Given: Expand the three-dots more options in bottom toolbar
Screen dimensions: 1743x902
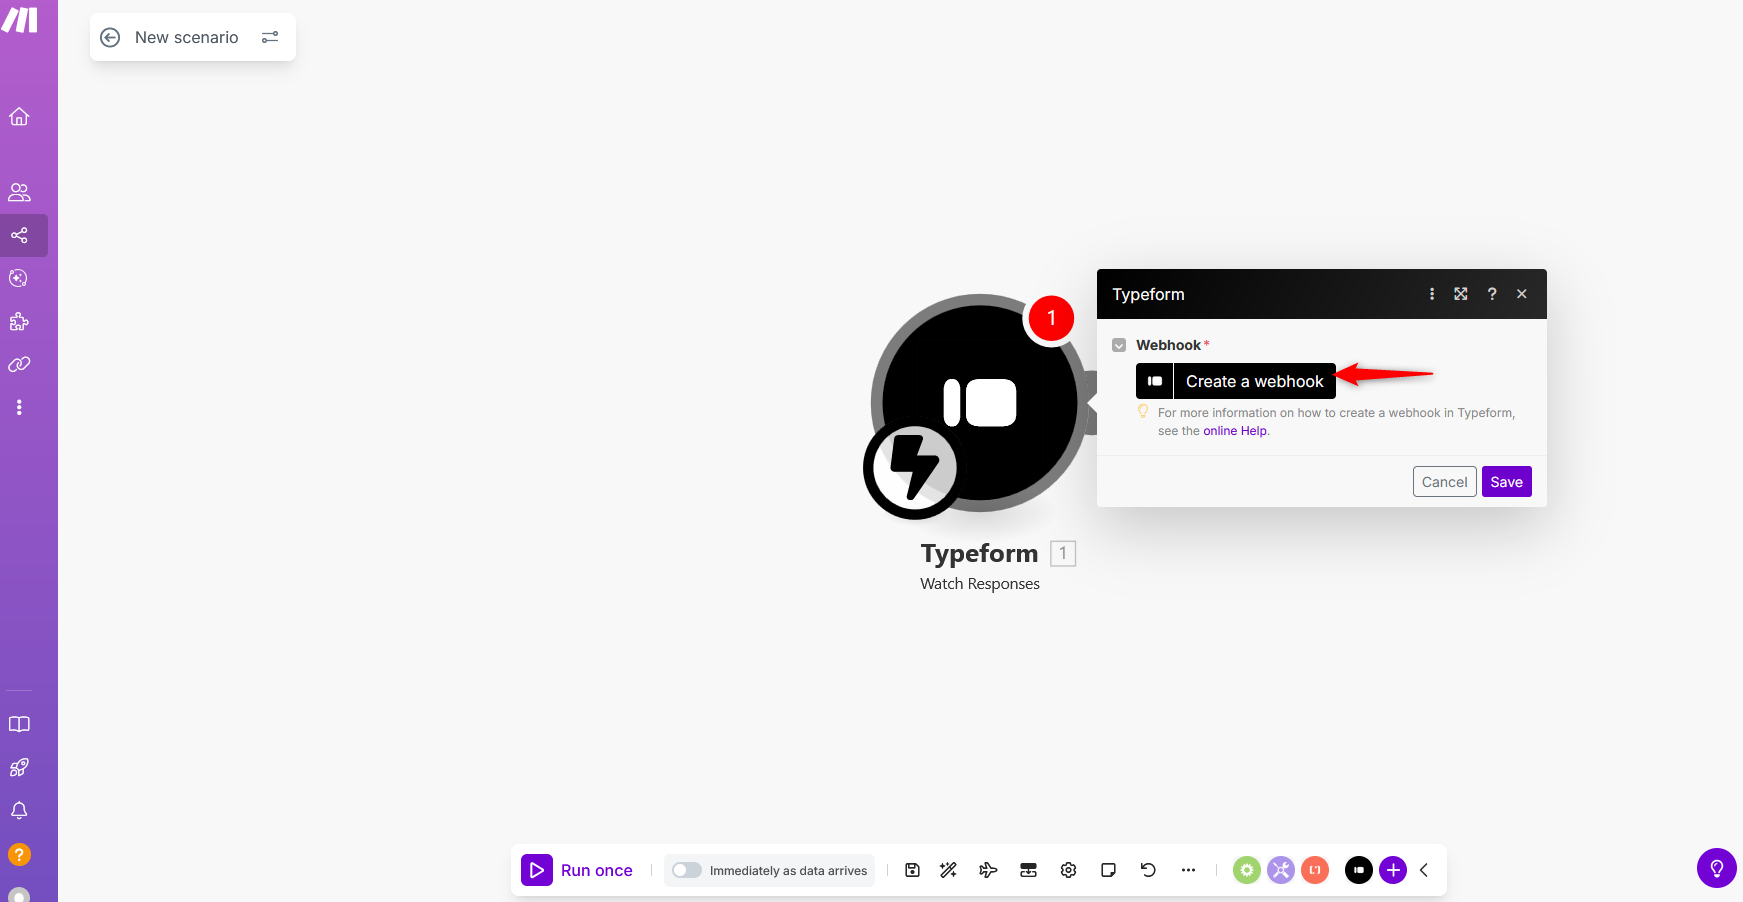Looking at the screenshot, I should click(x=1188, y=870).
